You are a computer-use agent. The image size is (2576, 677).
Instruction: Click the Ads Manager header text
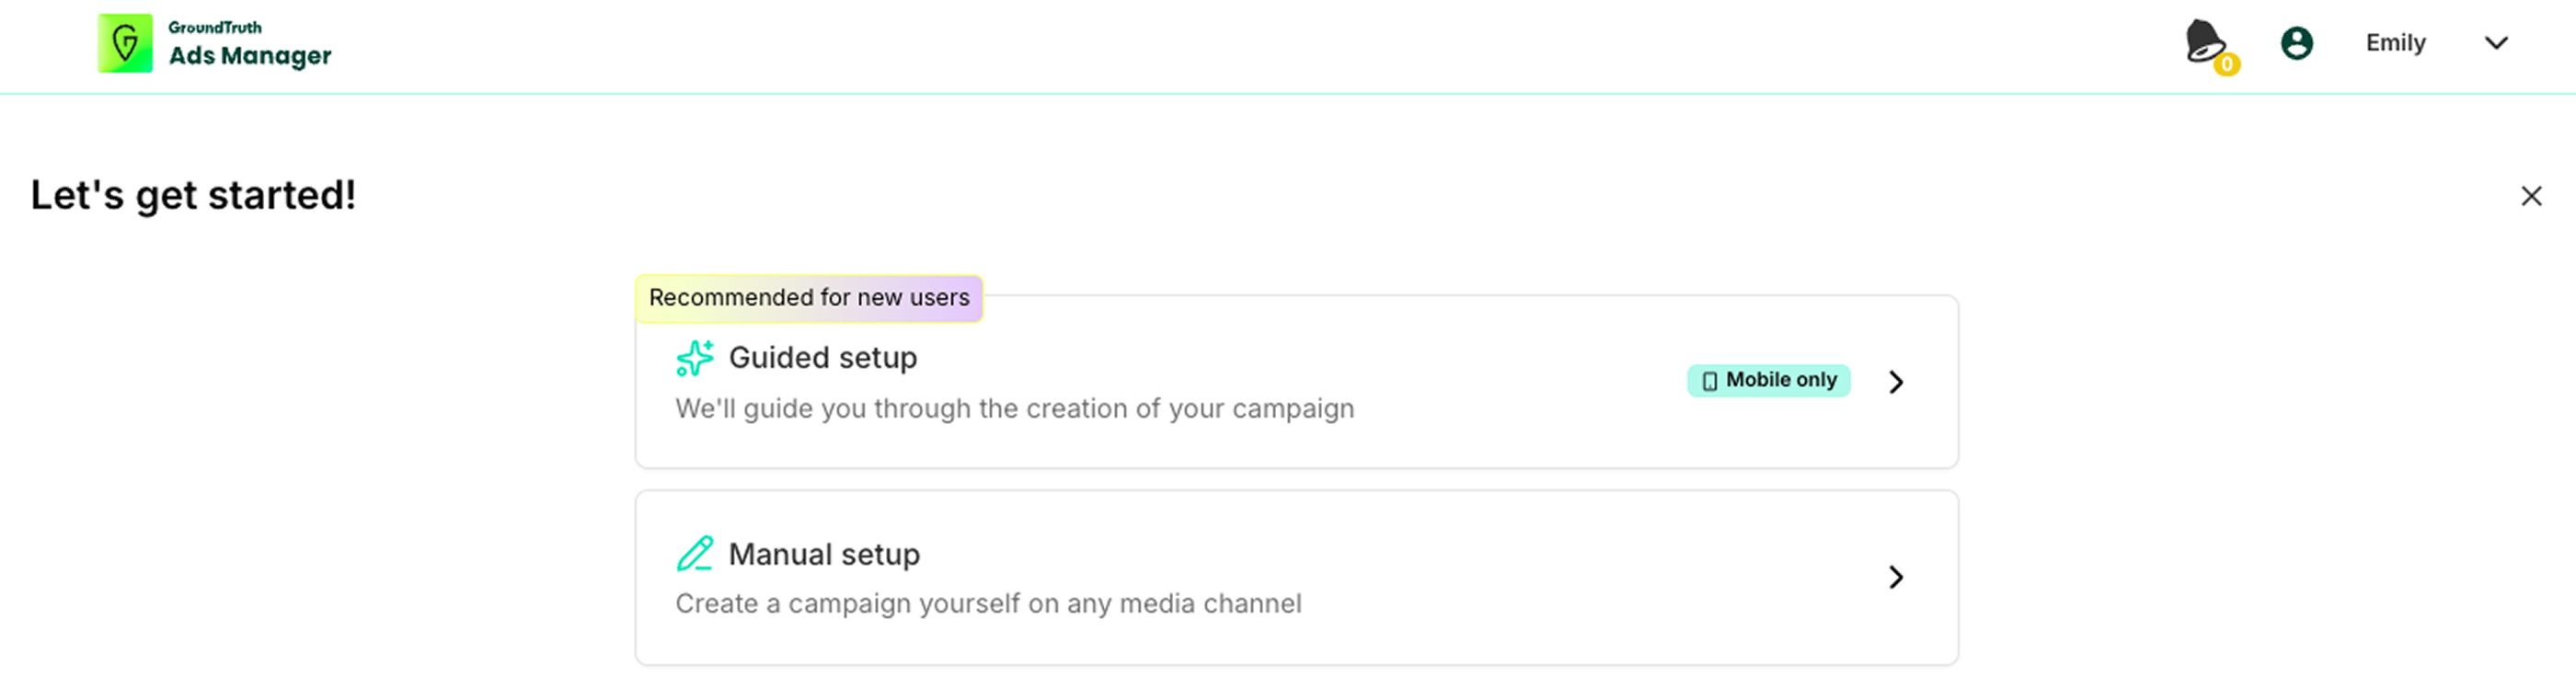pos(250,56)
